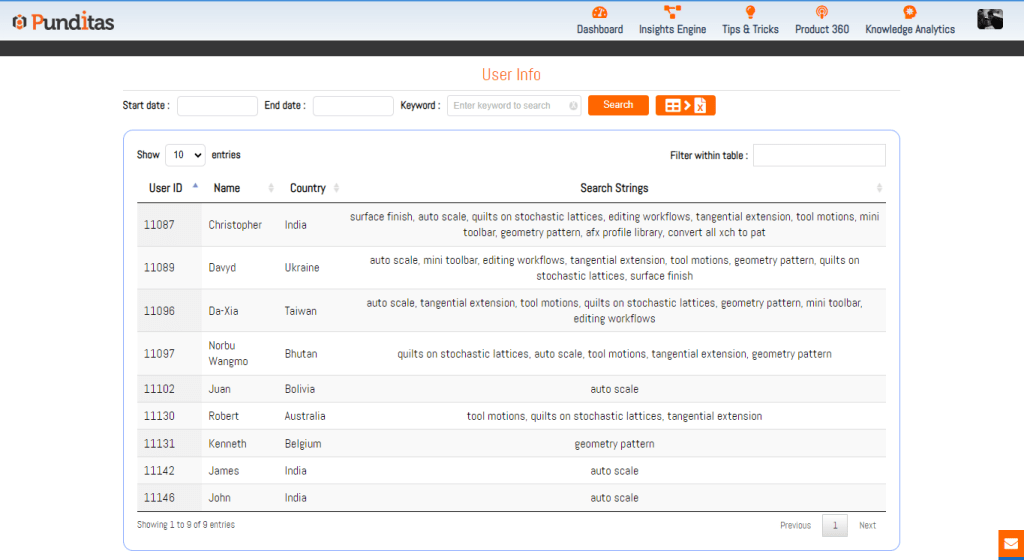This screenshot has height=560, width=1024.
Task: Go to Next page of results
Action: 867,525
